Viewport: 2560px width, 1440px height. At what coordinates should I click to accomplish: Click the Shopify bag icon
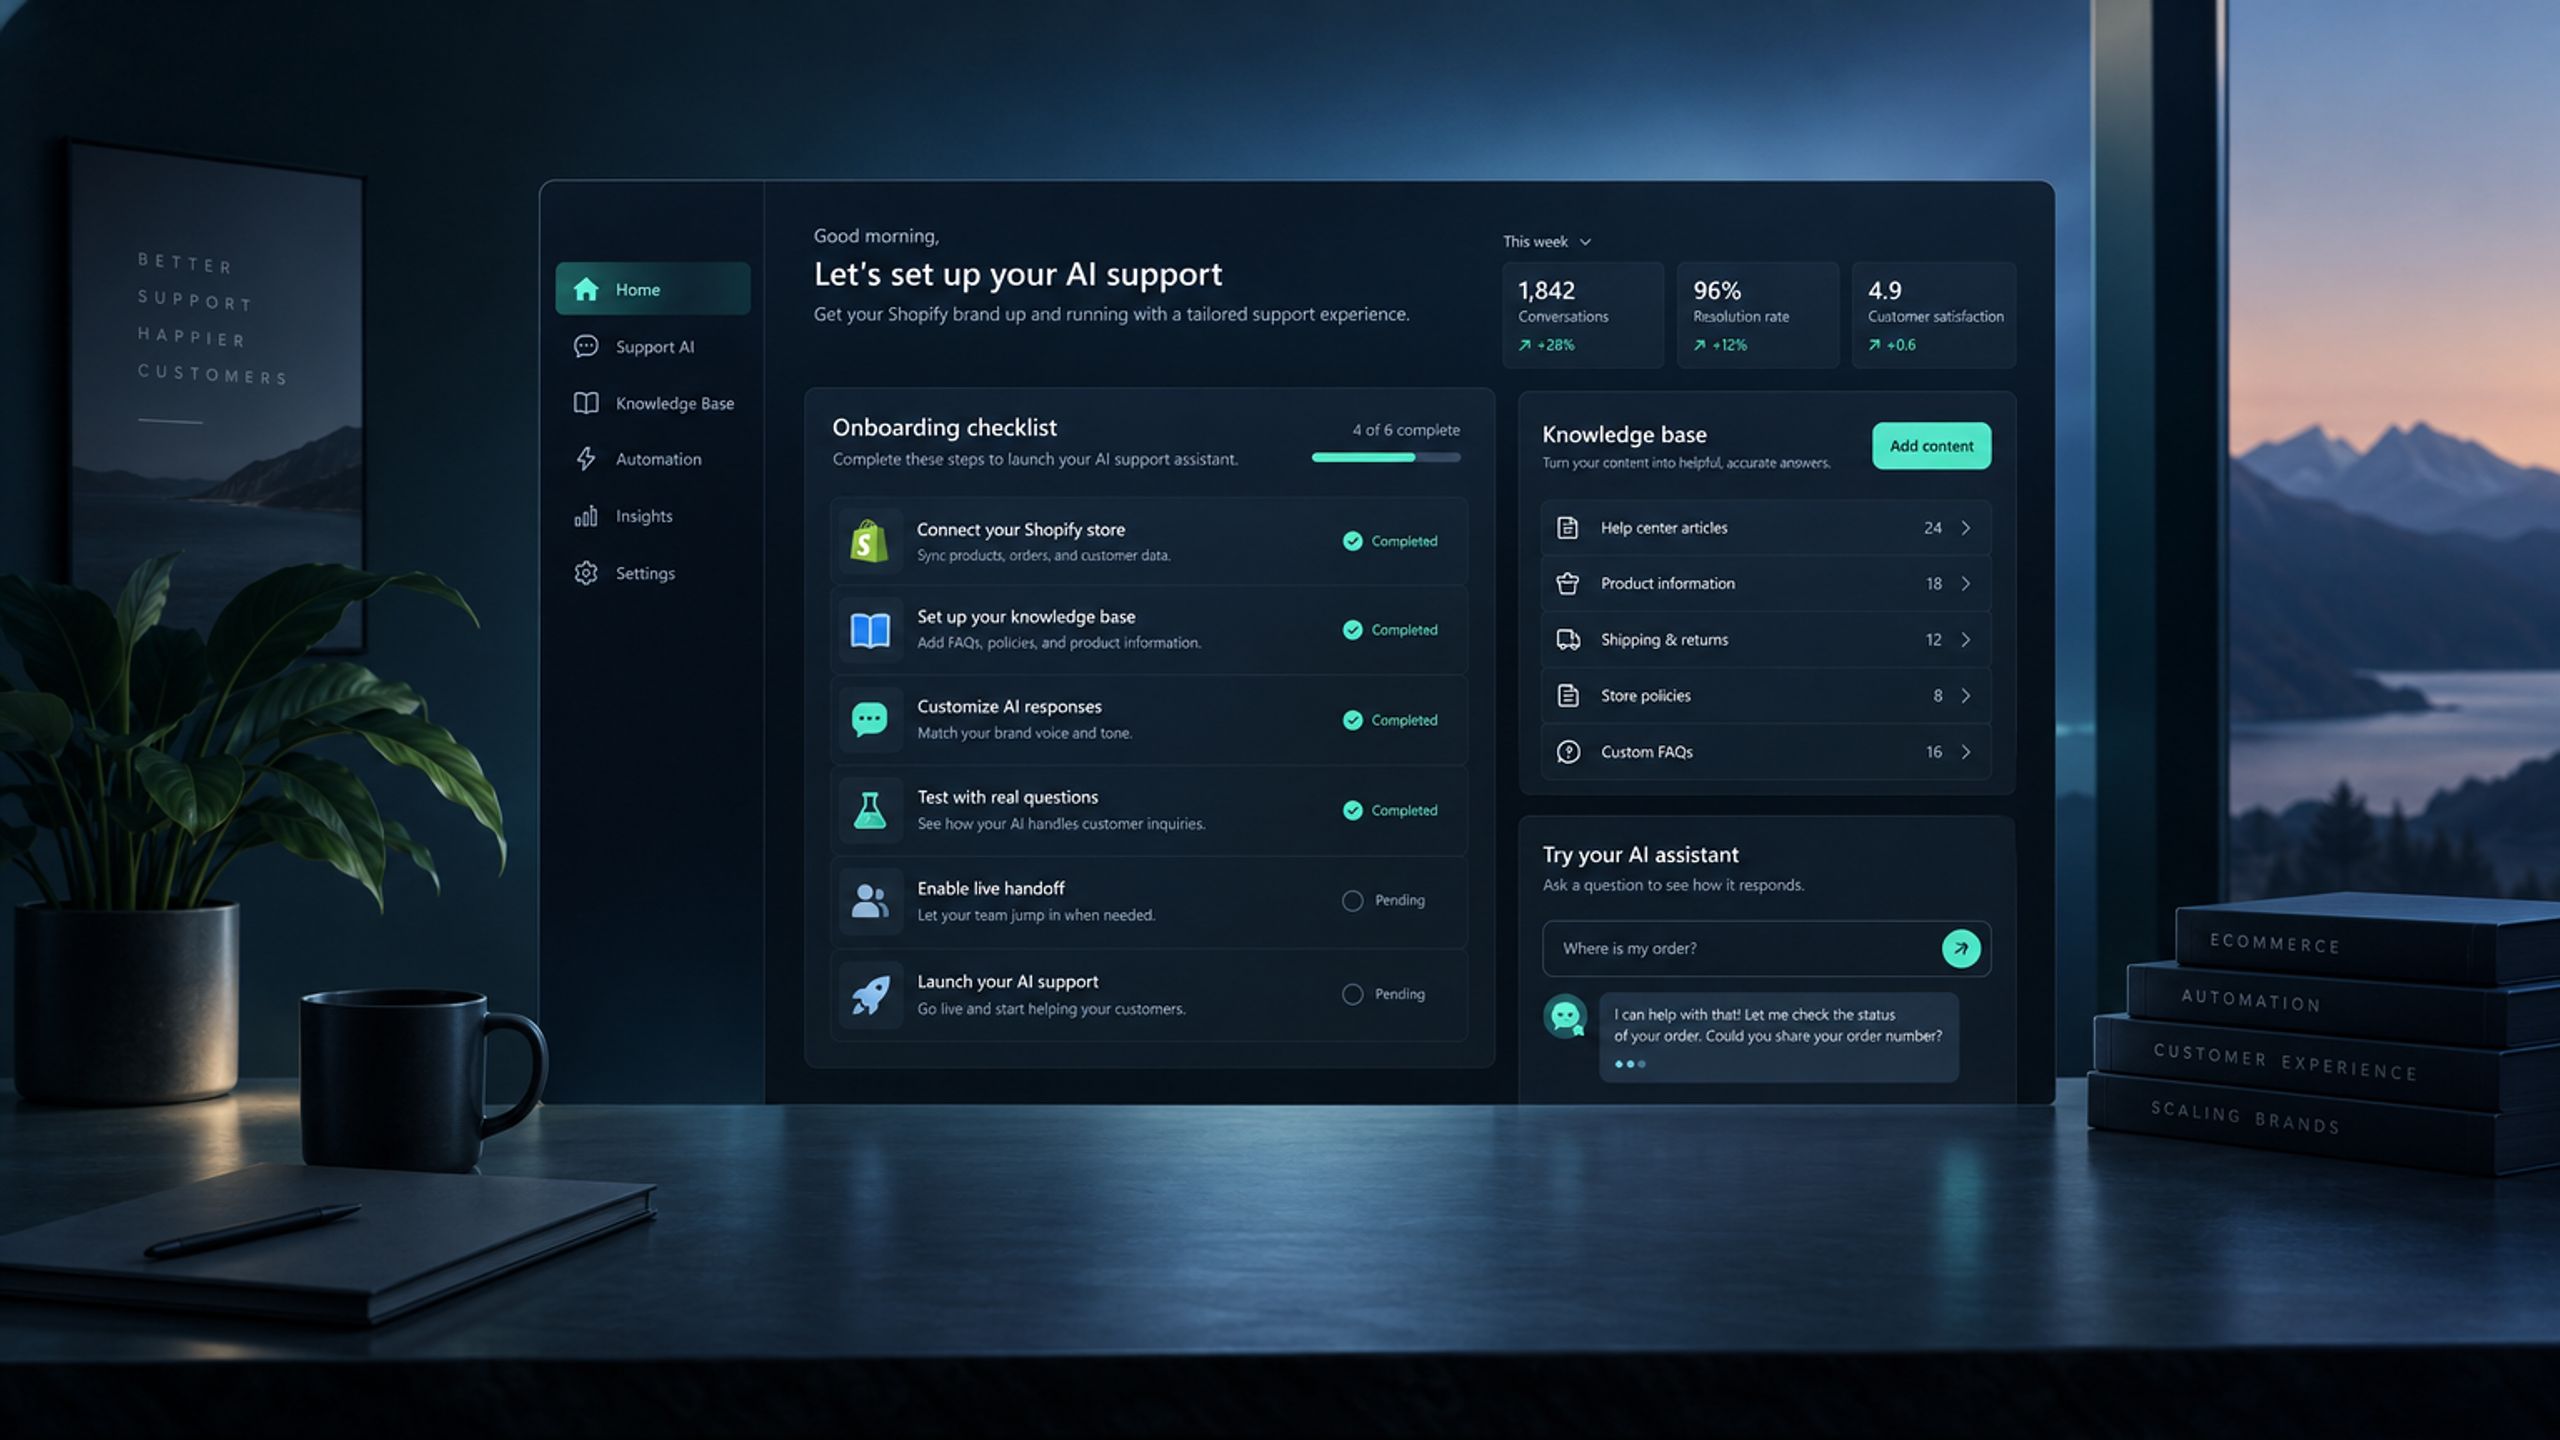click(869, 541)
